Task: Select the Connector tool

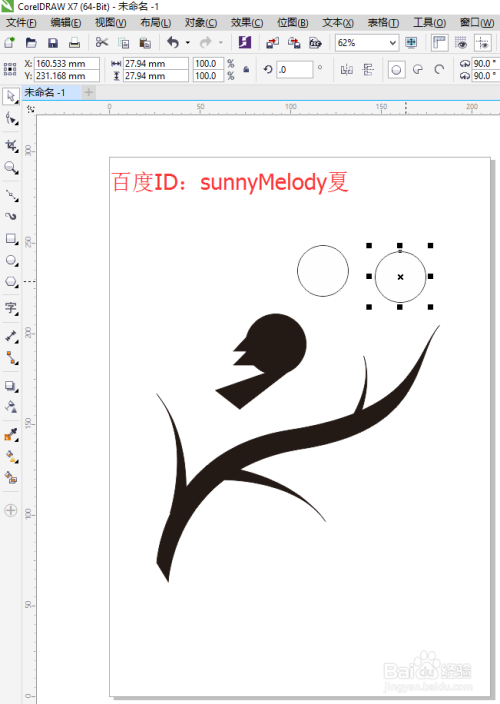Action: point(11,358)
